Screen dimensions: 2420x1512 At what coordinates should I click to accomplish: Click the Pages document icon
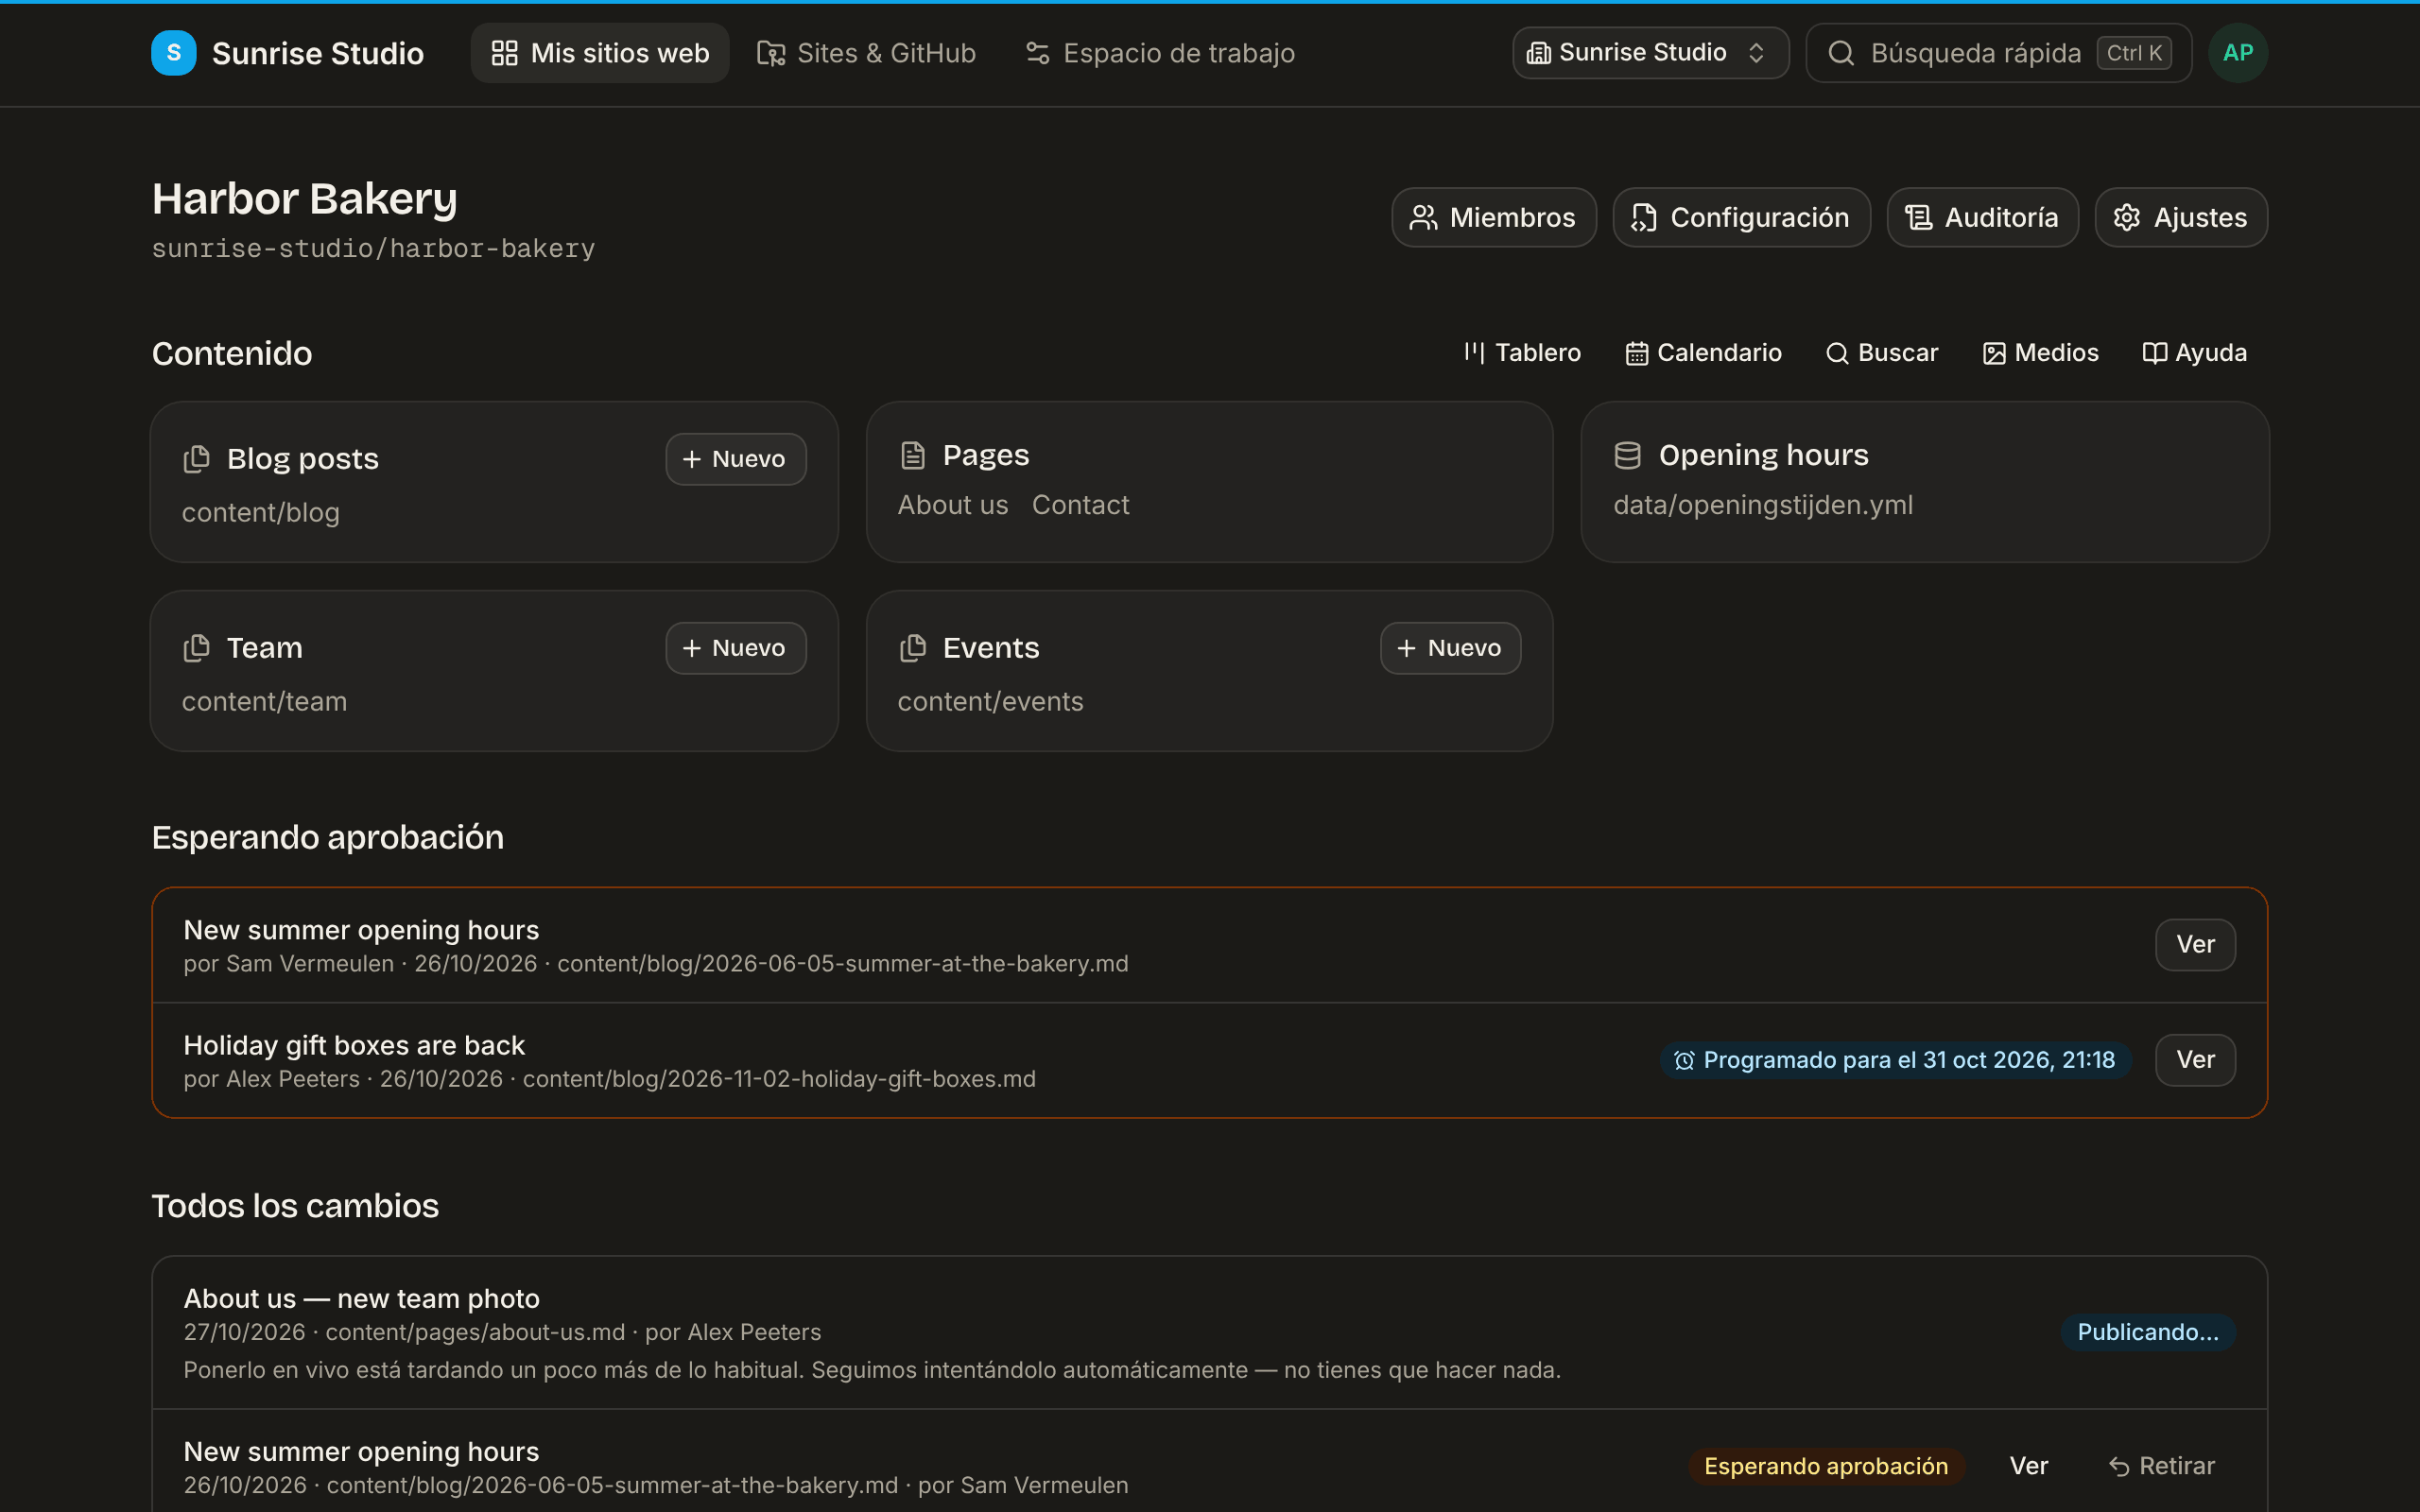(913, 455)
